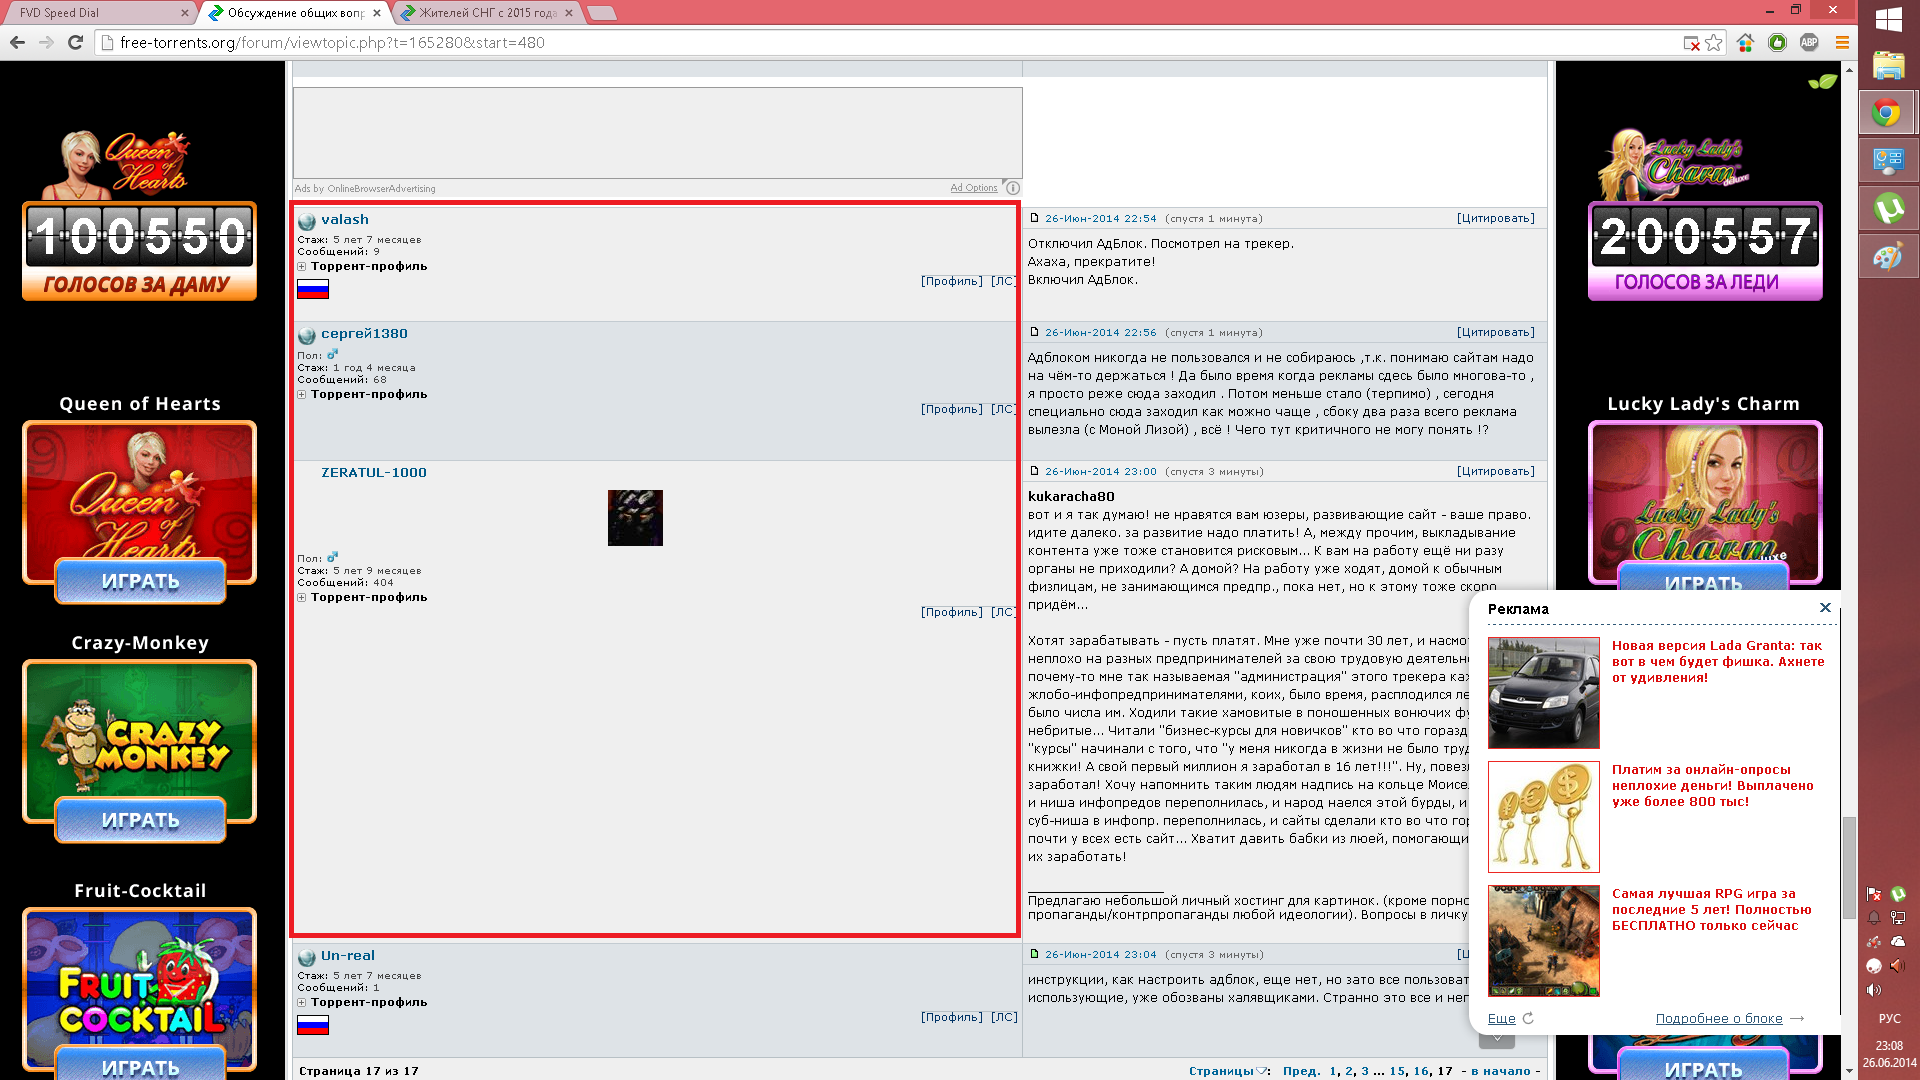Send ЛС to ZERATUL-1000
The image size is (1920, 1080).
[x=1003, y=612]
